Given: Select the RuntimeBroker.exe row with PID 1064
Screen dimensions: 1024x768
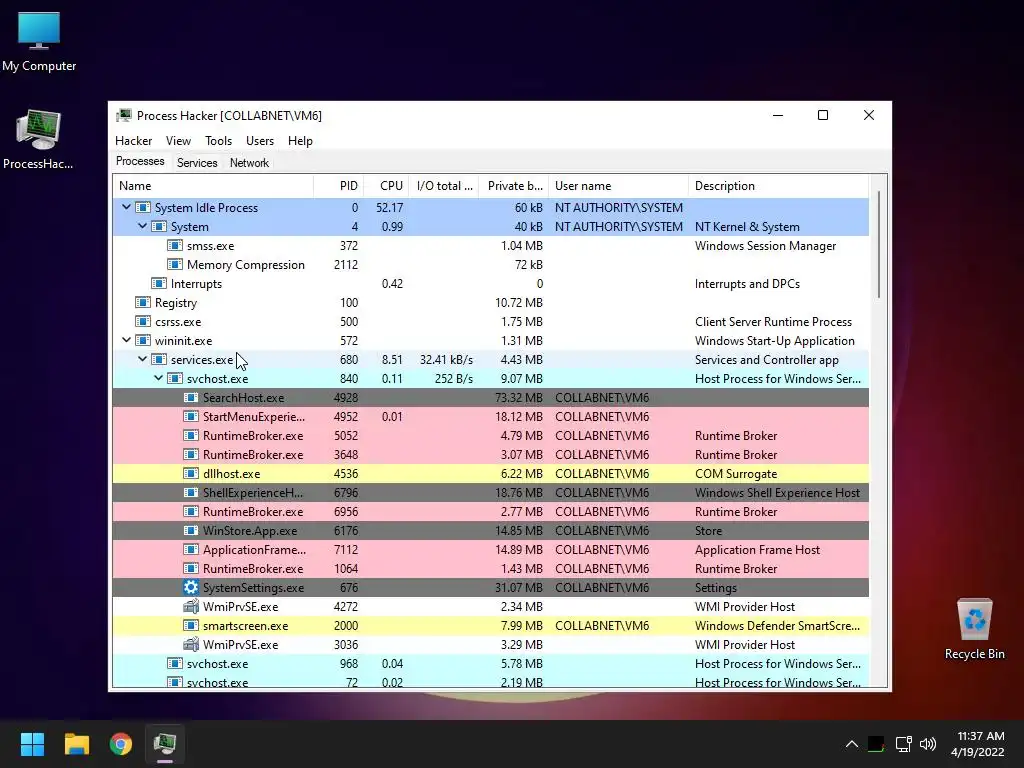Looking at the screenshot, I should click(x=490, y=568).
